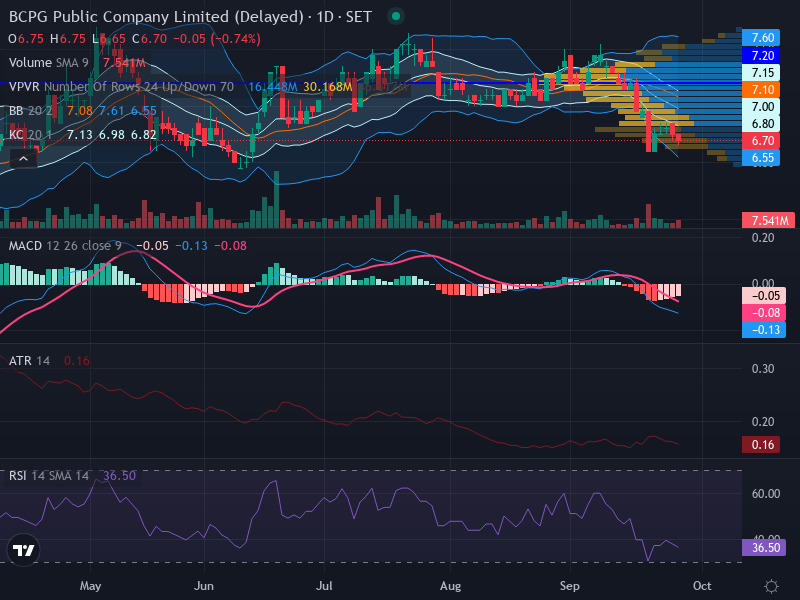Select the BB 20 2 legend

31,111
